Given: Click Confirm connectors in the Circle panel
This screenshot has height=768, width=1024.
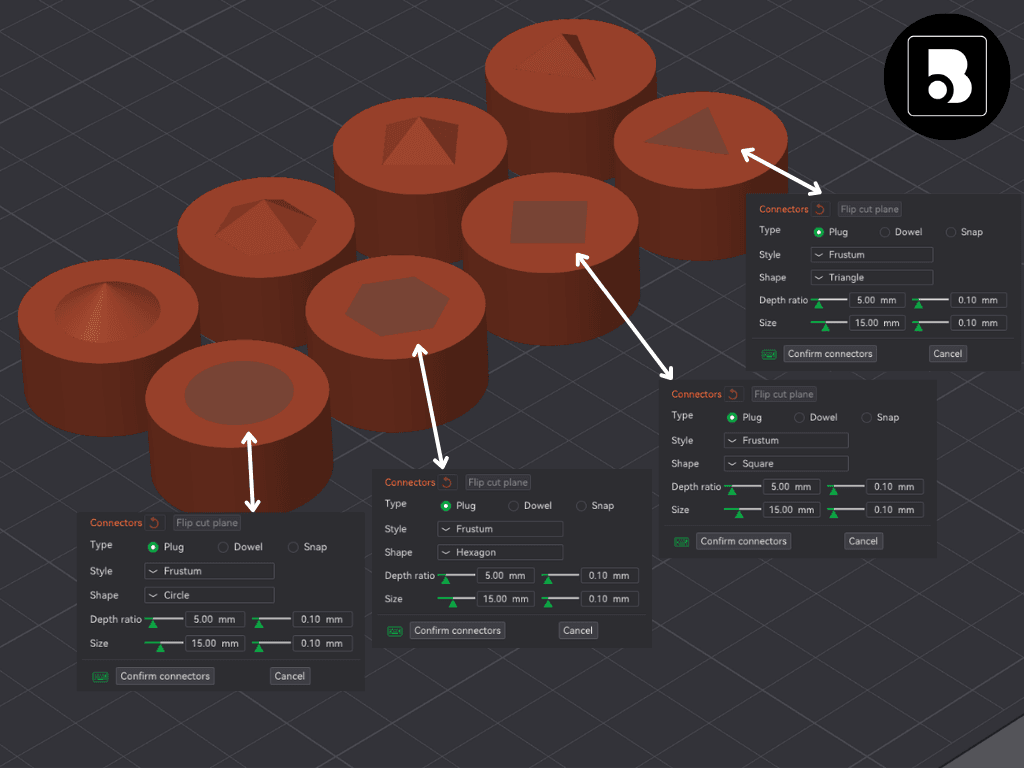Looking at the screenshot, I should tap(165, 677).
